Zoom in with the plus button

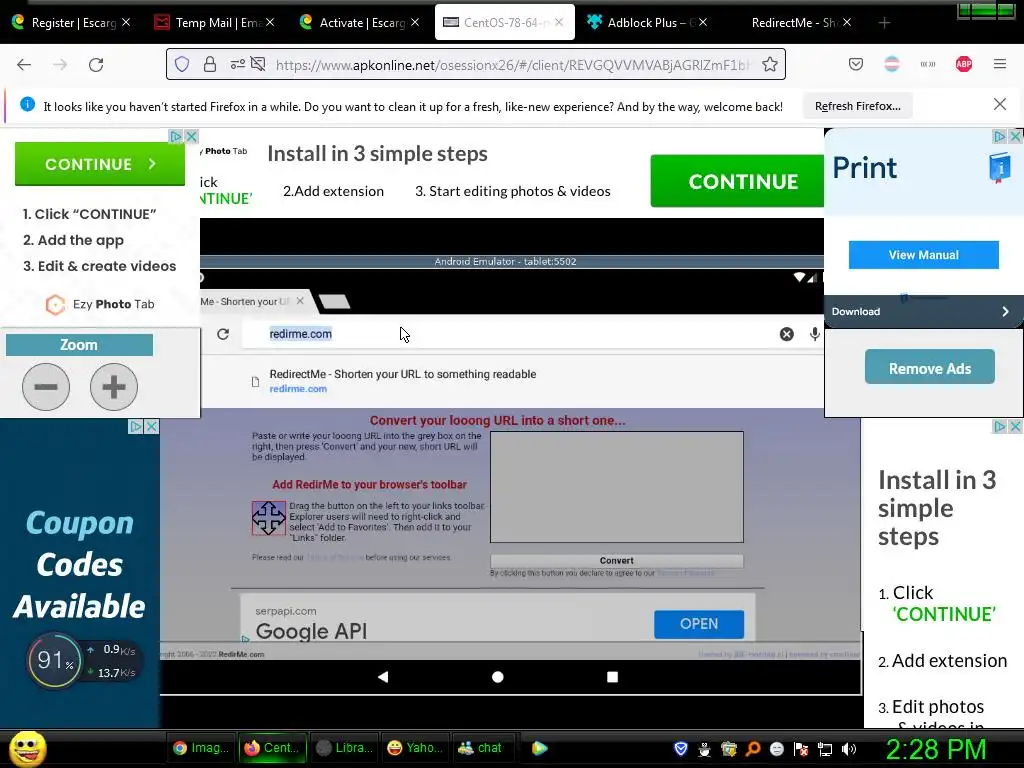[114, 387]
